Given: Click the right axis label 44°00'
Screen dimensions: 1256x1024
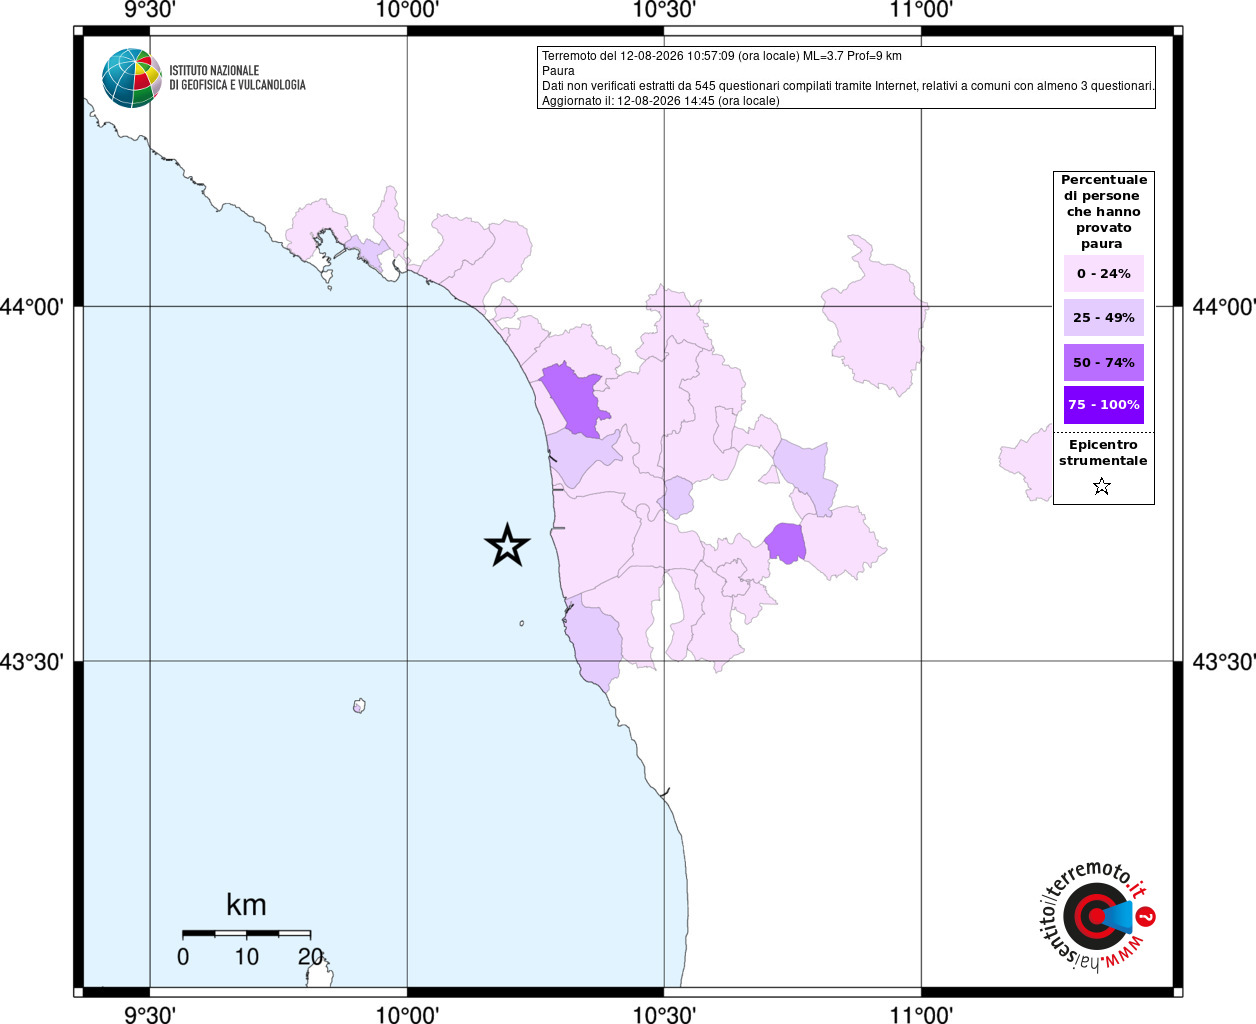Looking at the screenshot, I should pyautogui.click(x=1224, y=307).
